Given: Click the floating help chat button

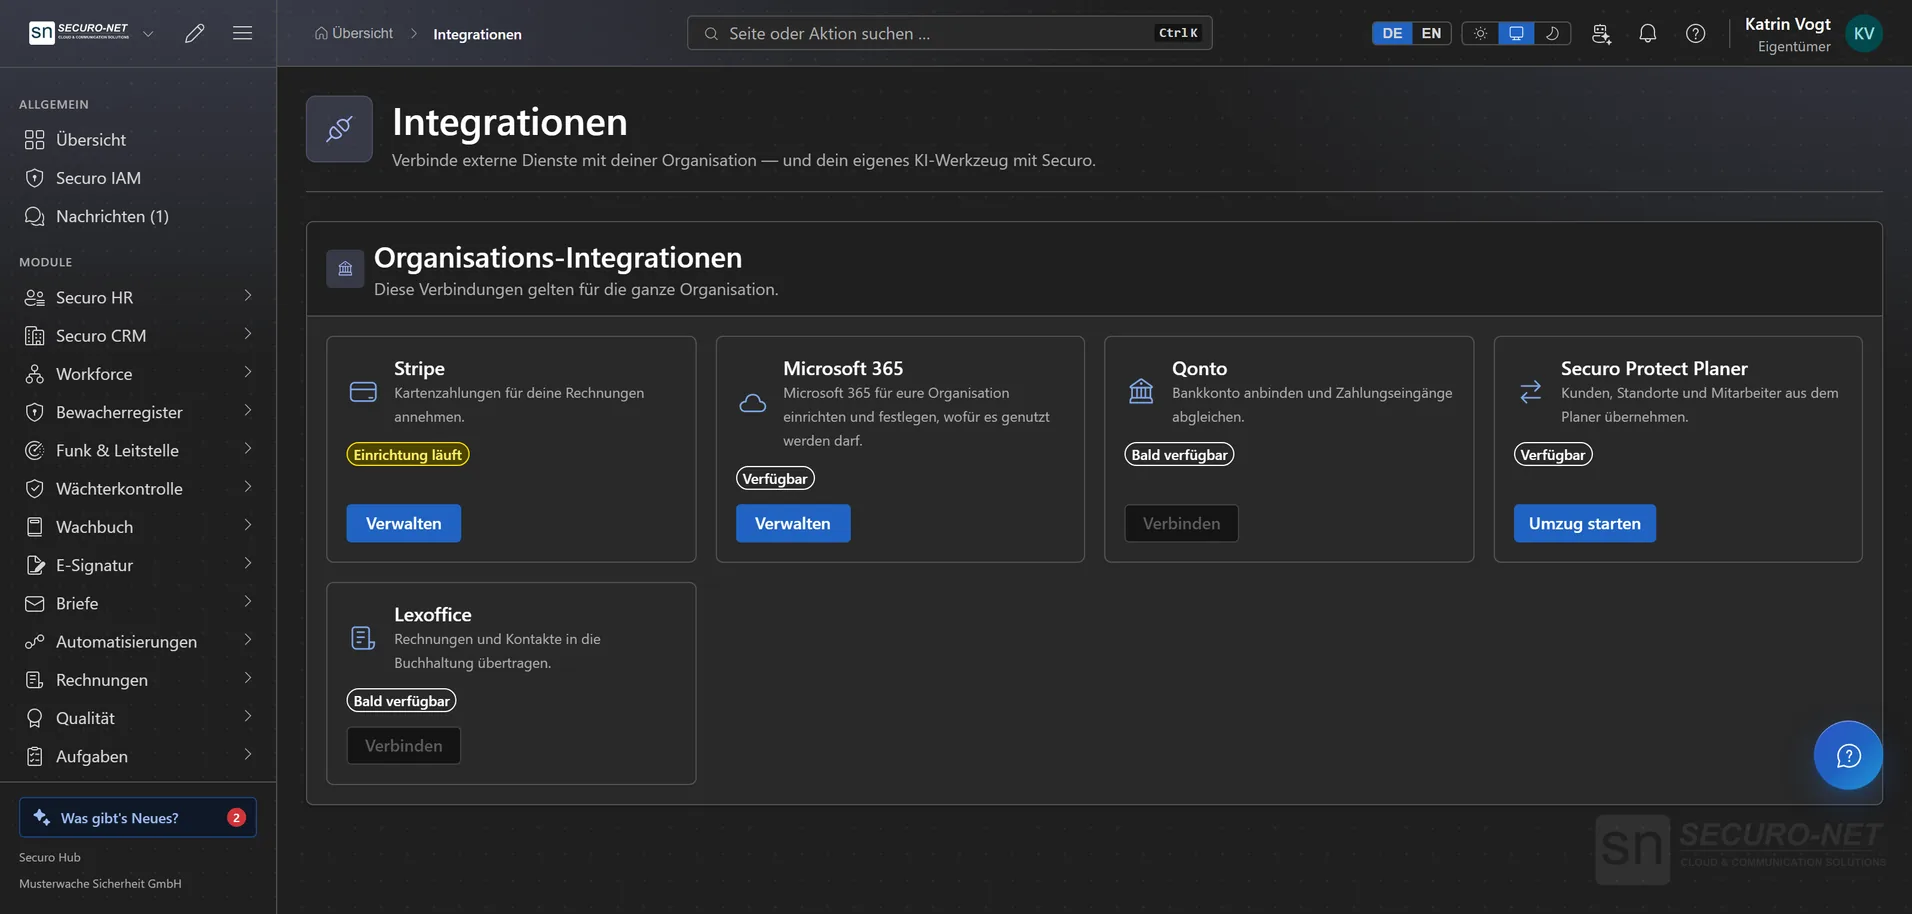Looking at the screenshot, I should 1848,755.
